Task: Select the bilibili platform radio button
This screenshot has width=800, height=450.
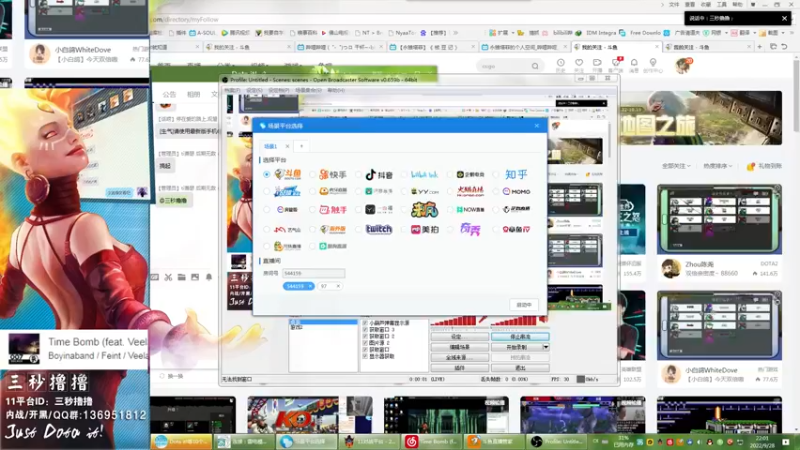Action: (404, 174)
